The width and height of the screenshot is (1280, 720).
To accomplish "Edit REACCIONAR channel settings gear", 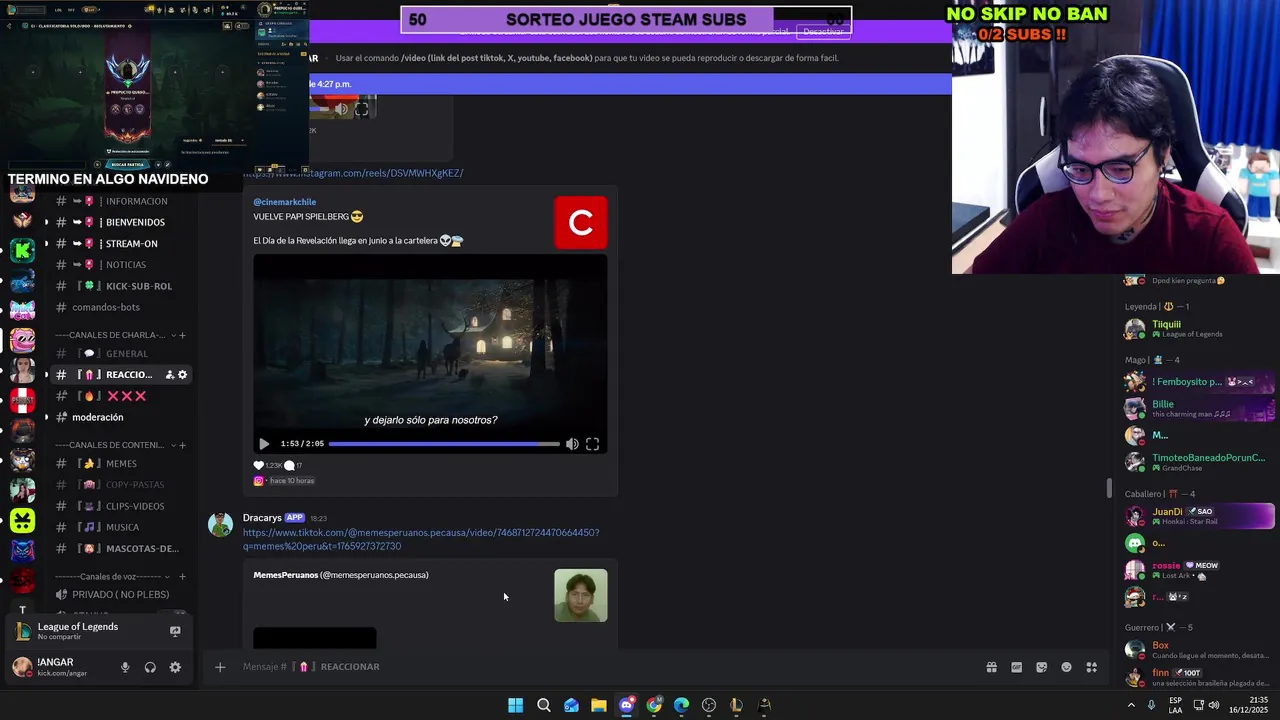I will (x=182, y=375).
